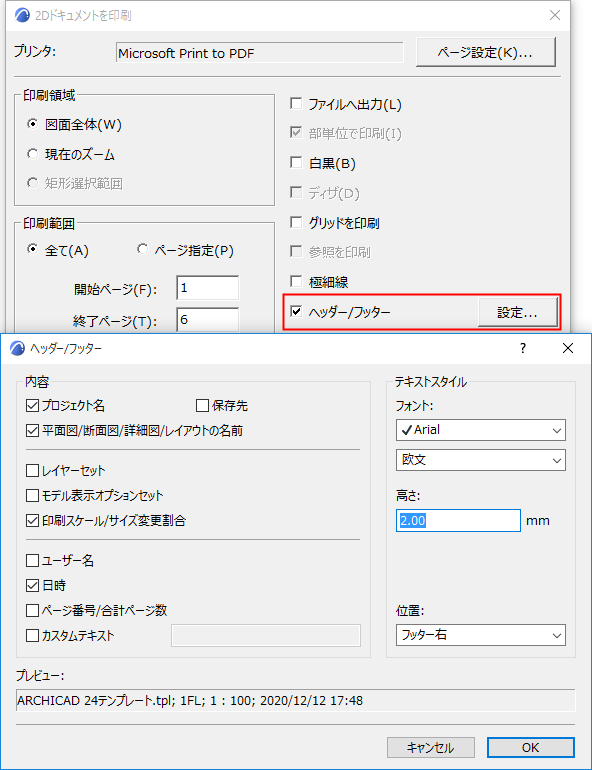Viewport: 592px width, 770px height.
Task: Select ページ指定(P) radio button
Action: [x=142, y=249]
